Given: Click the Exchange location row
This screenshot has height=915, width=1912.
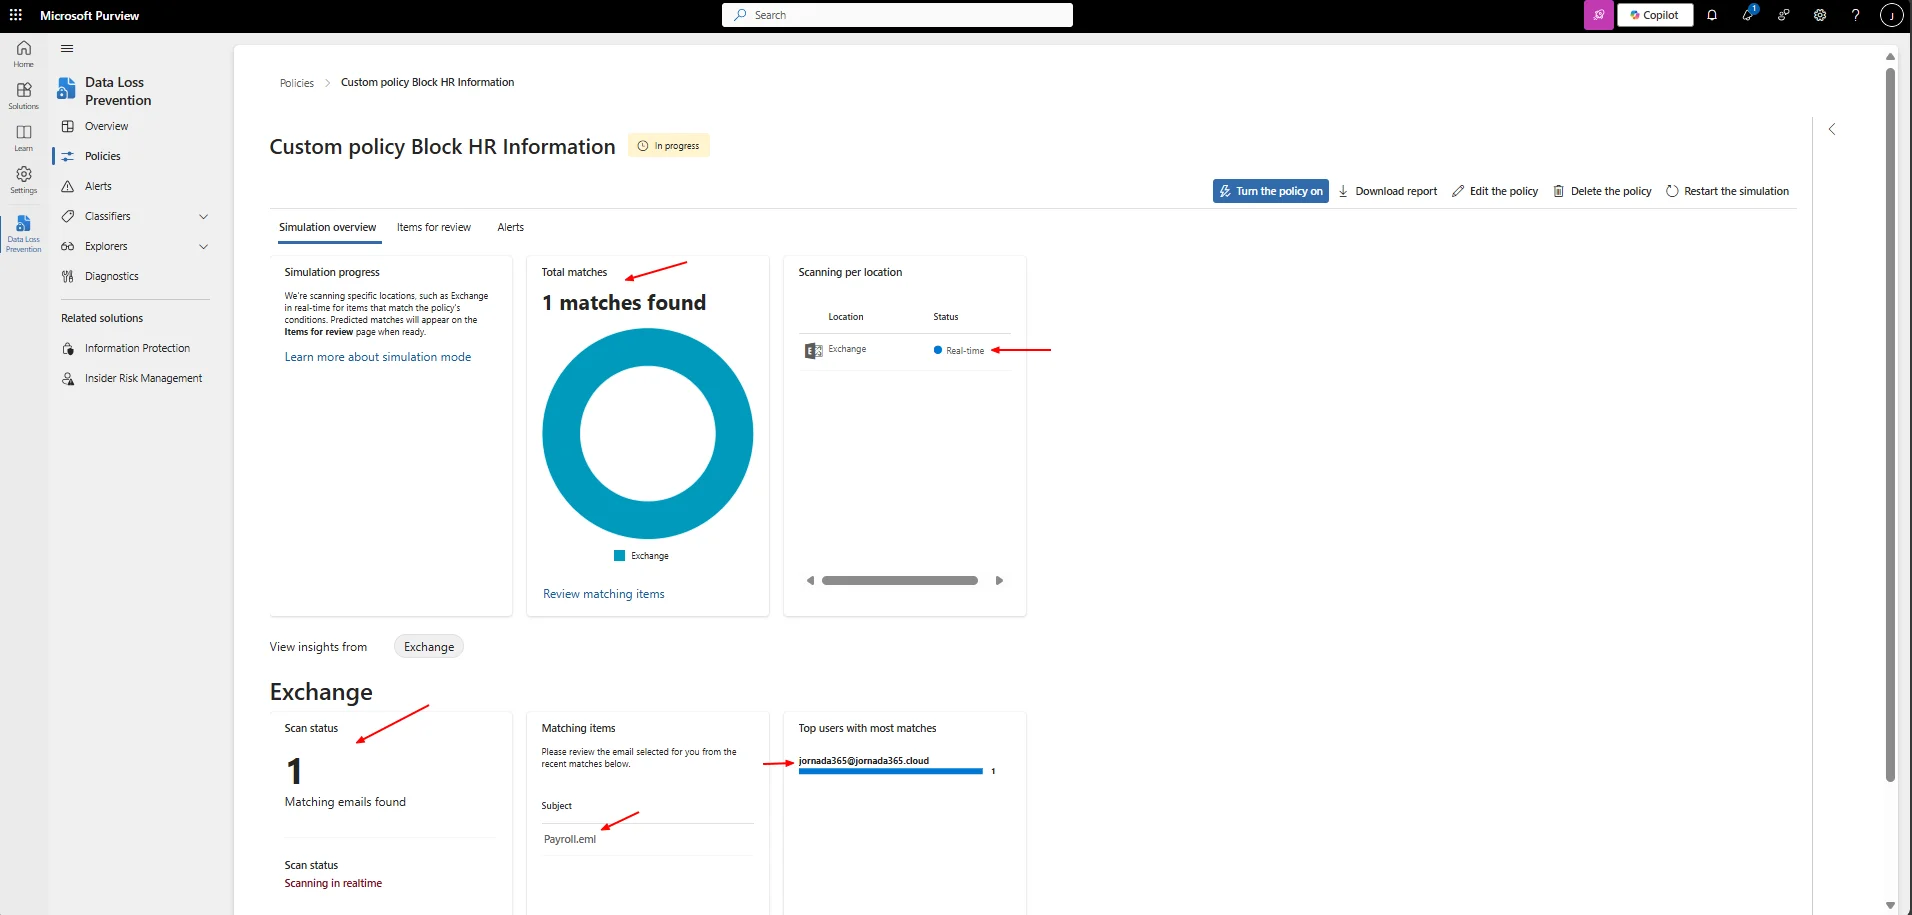Looking at the screenshot, I should pos(904,350).
